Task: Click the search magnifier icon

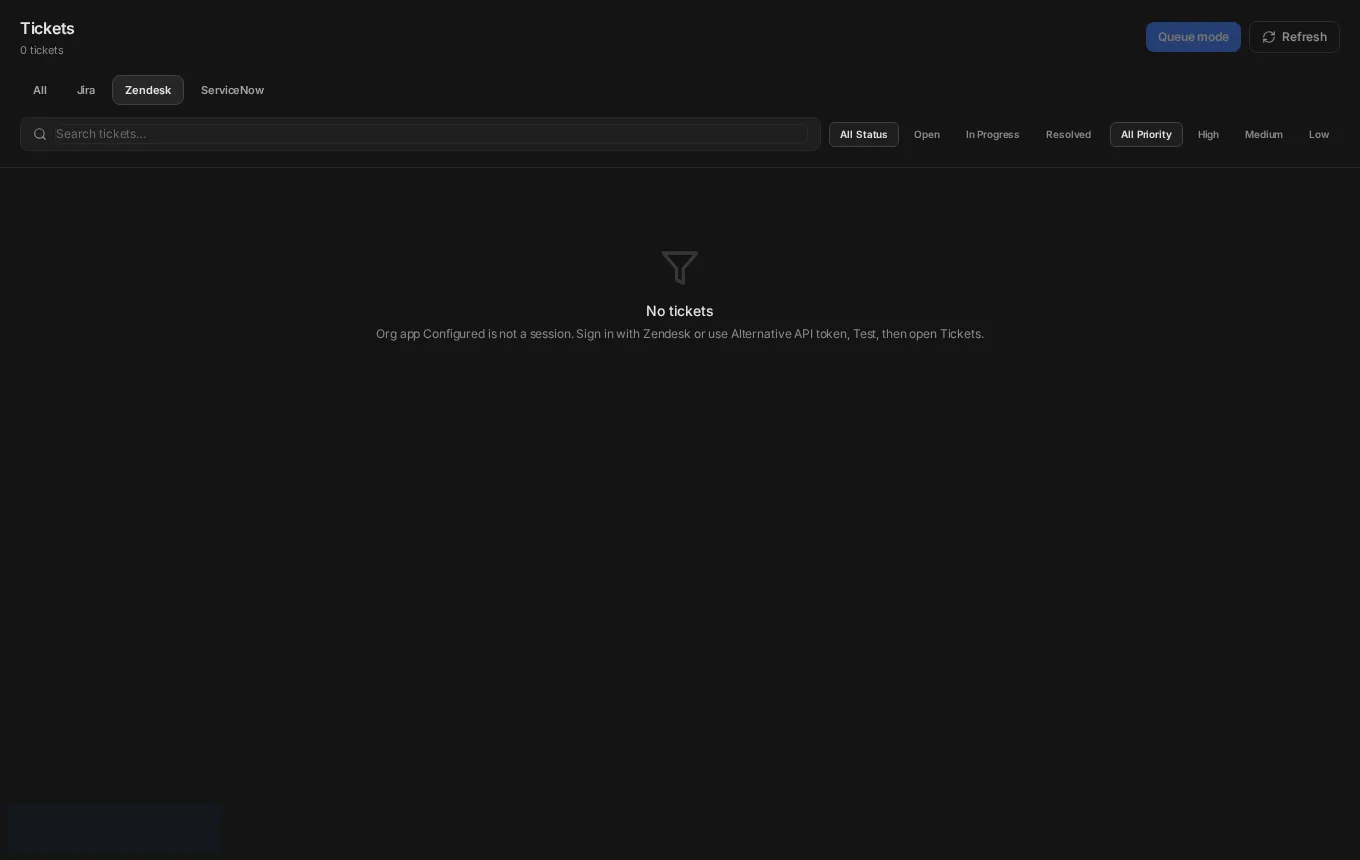Action: [x=40, y=134]
